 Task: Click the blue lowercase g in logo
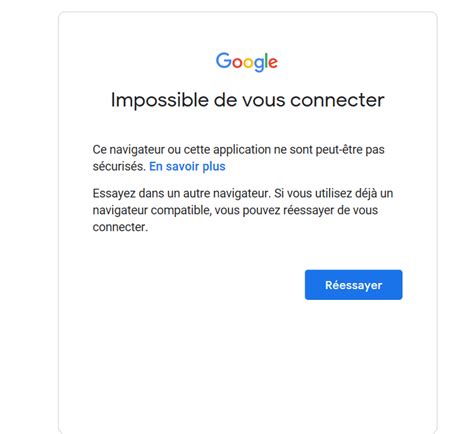click(259, 65)
